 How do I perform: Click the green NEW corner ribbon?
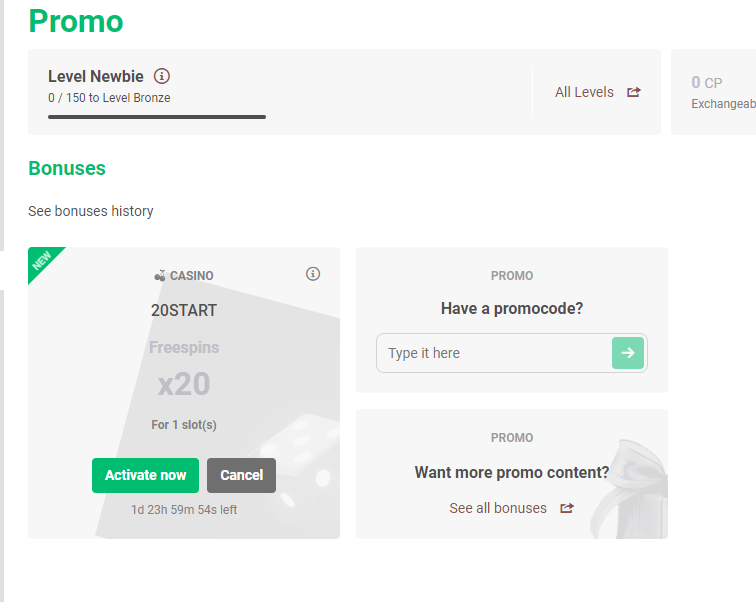42,261
